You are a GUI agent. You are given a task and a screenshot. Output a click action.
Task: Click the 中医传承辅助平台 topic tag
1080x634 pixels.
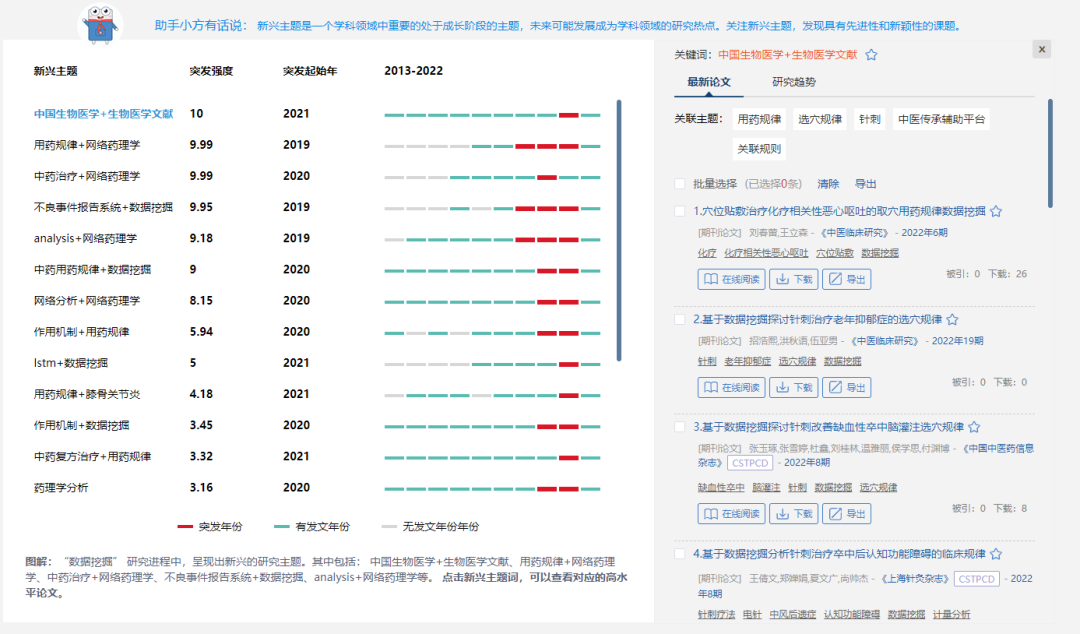tap(941, 120)
